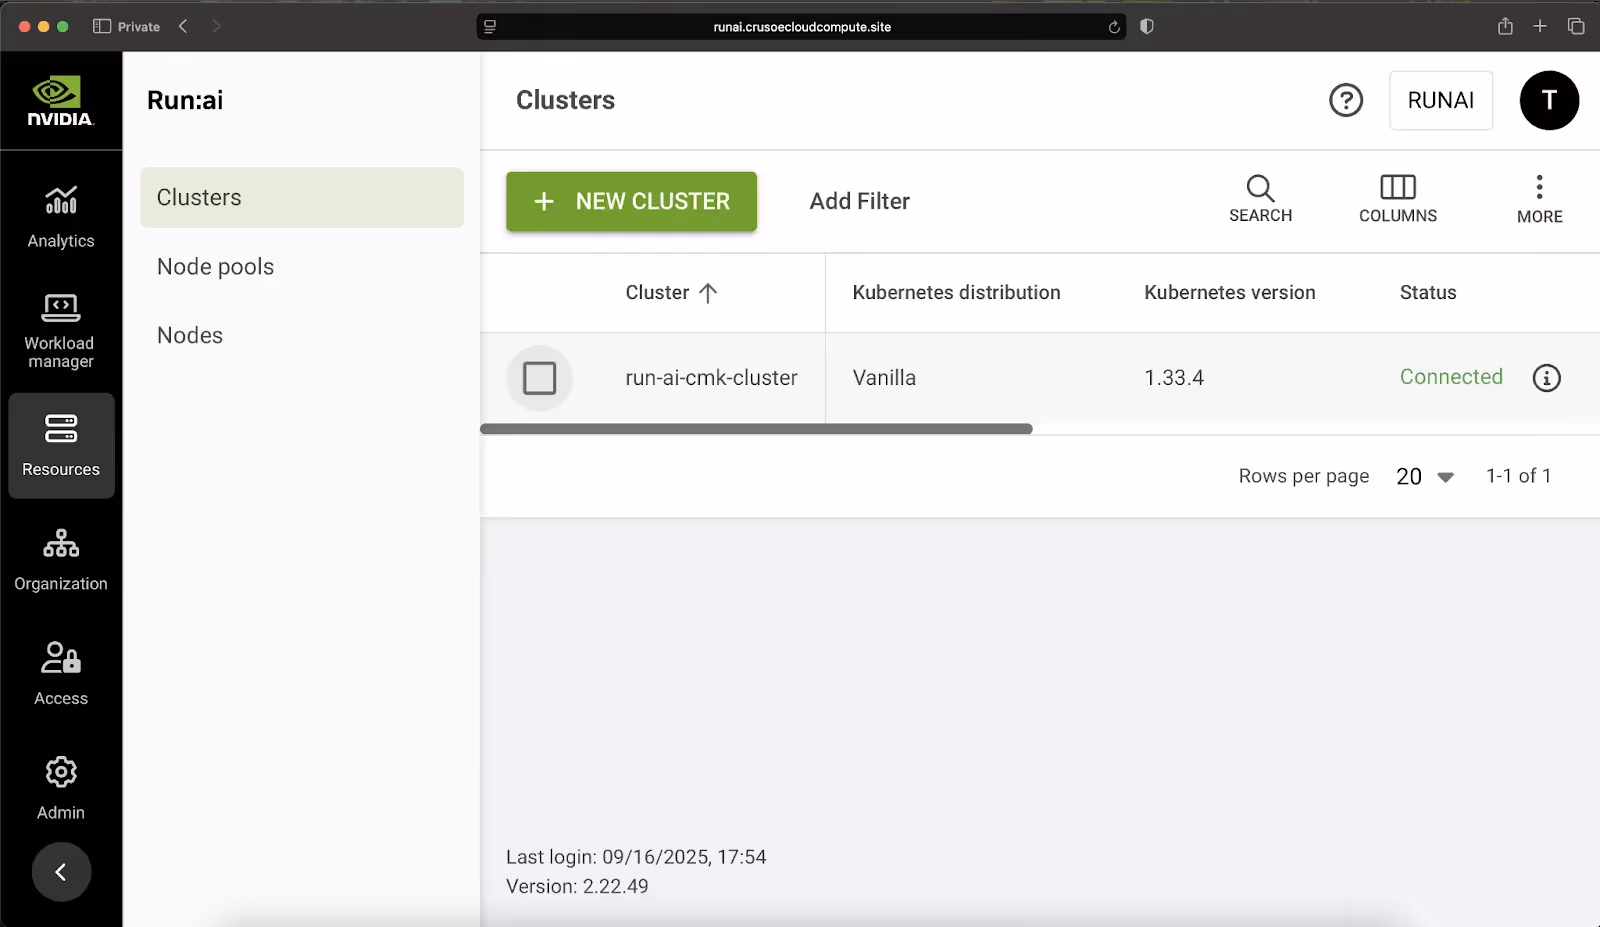Toggle the Cluster column sort arrow
The width and height of the screenshot is (1600, 927).
(710, 292)
